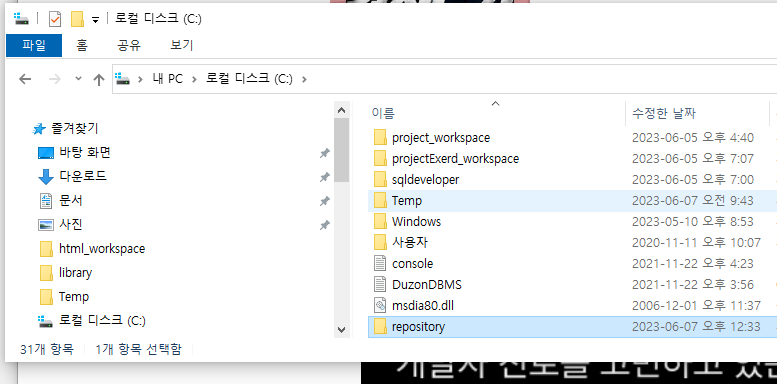
Task: Open the recent locations dropdown arrow
Action: click(78, 78)
